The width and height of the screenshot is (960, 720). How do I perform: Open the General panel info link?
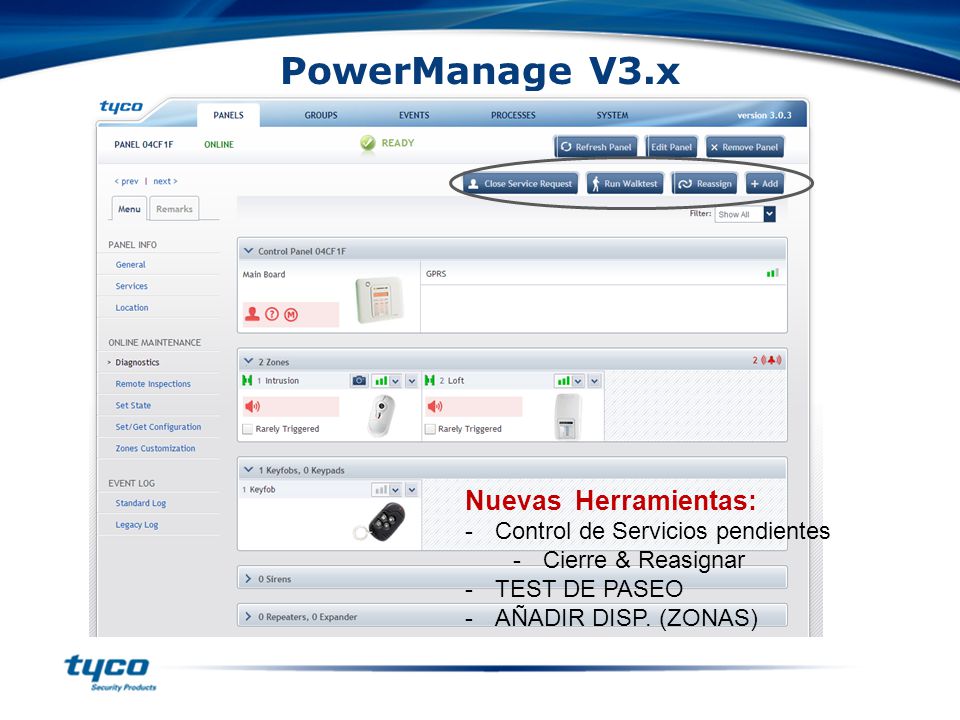130,264
